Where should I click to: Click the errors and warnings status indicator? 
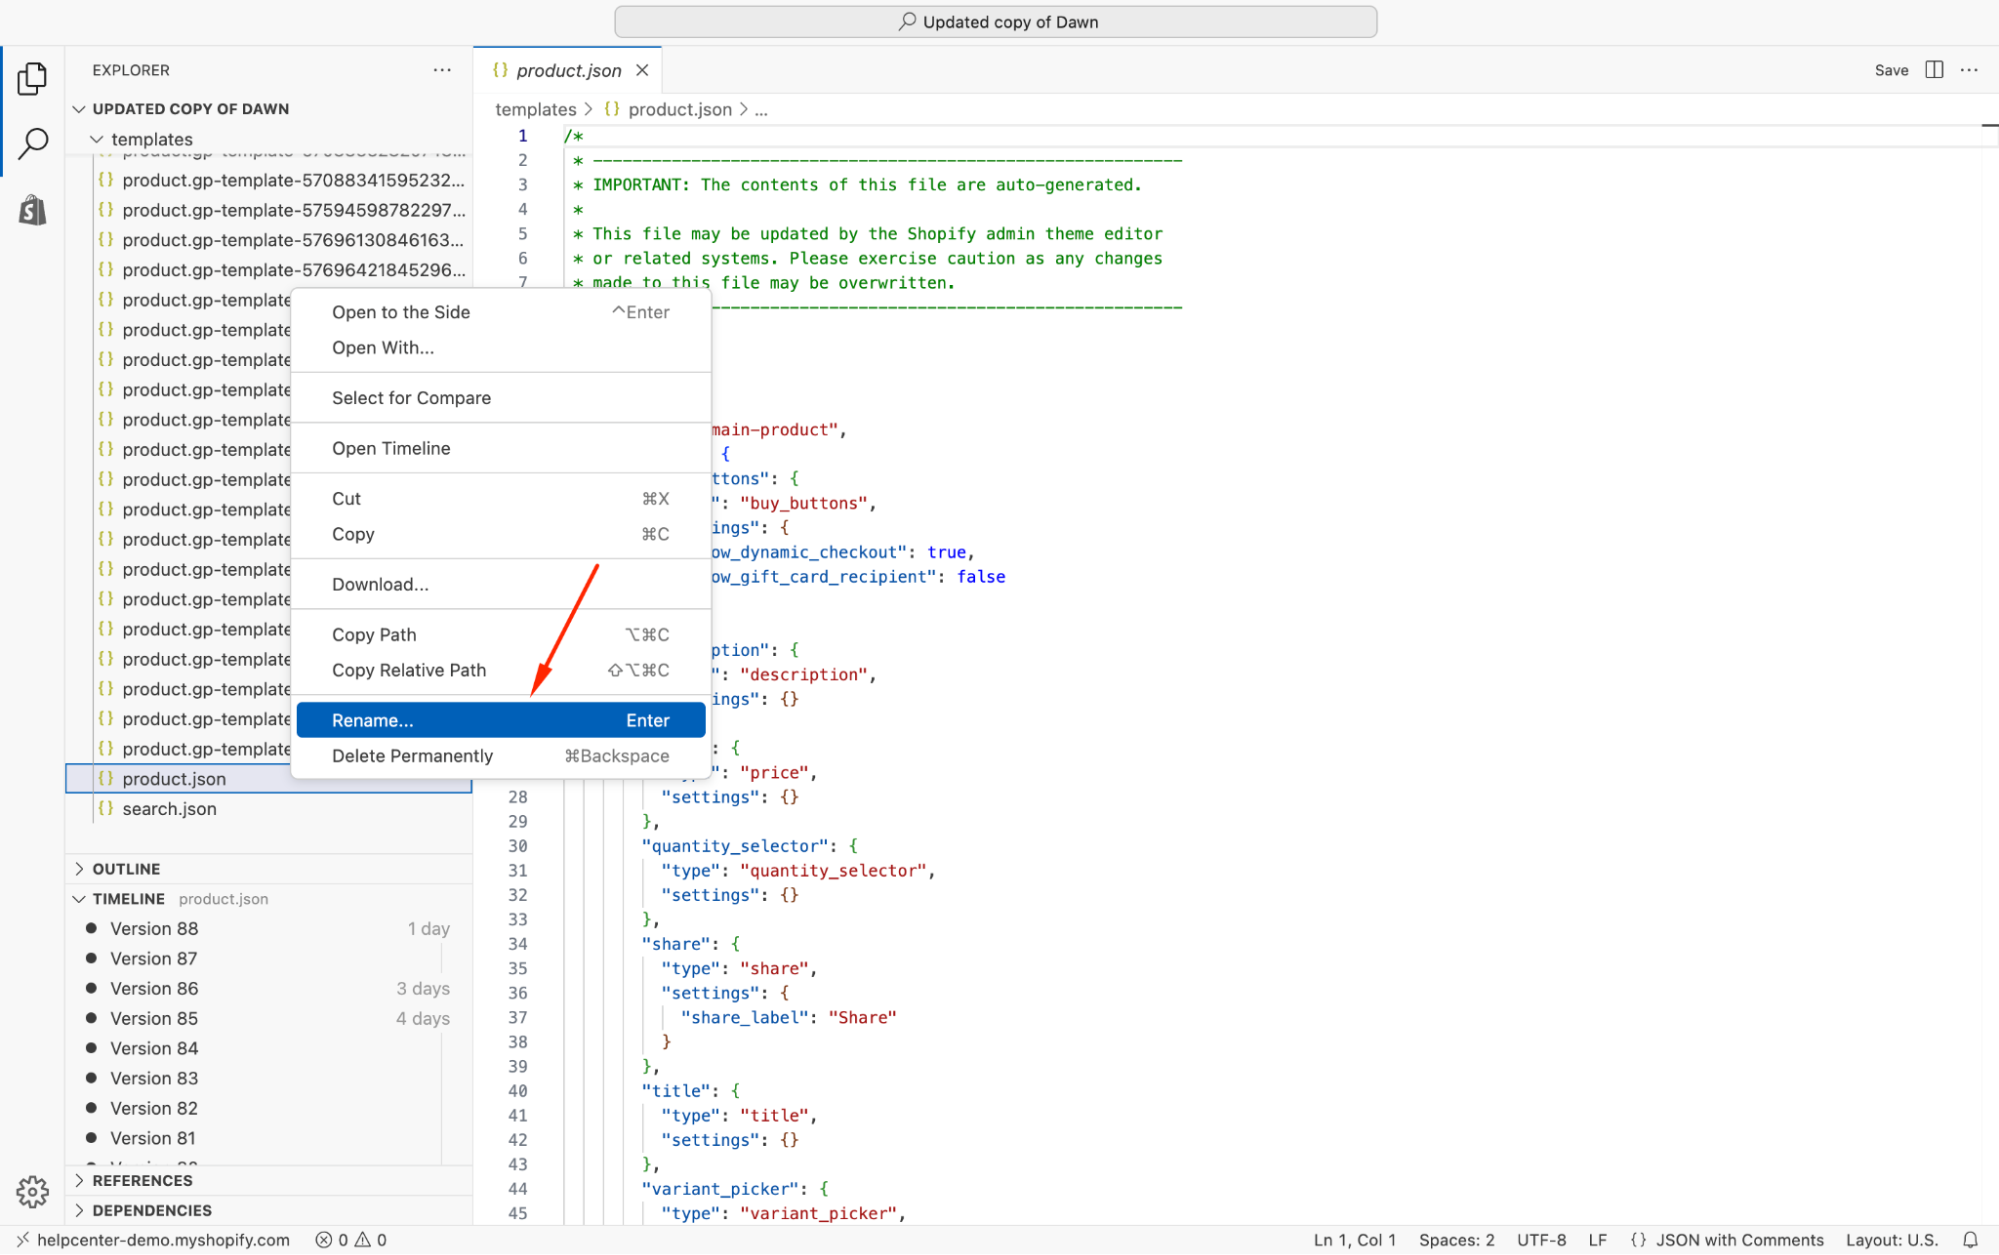351,1239
